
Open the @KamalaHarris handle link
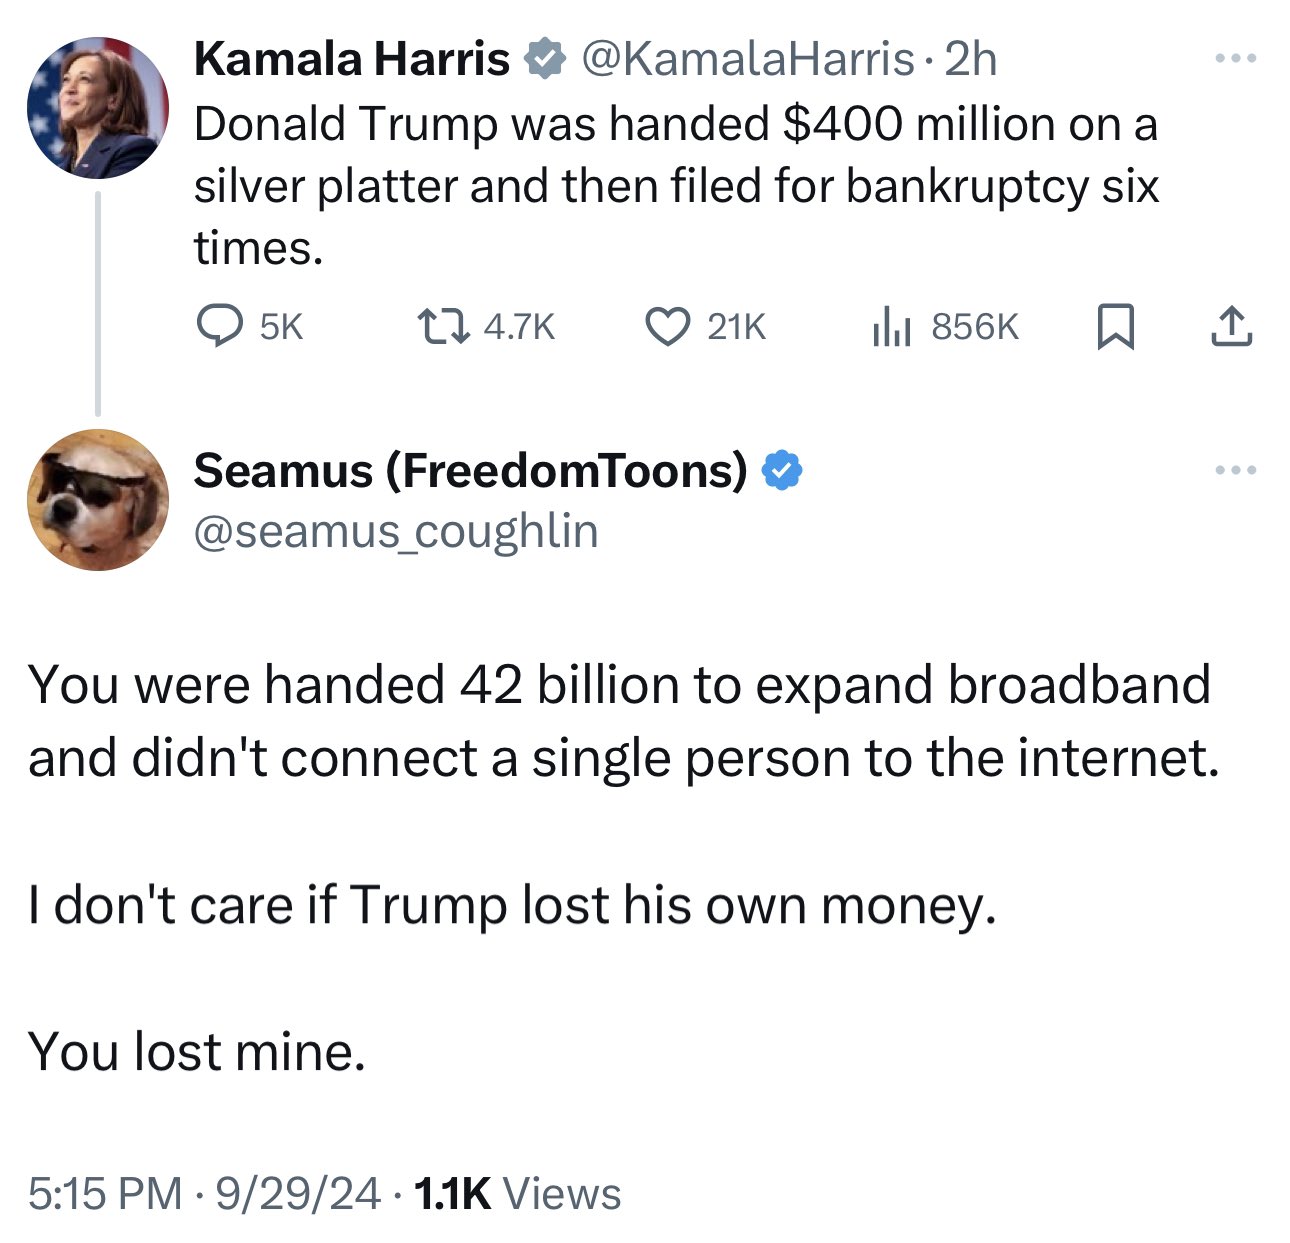pyautogui.click(x=746, y=59)
